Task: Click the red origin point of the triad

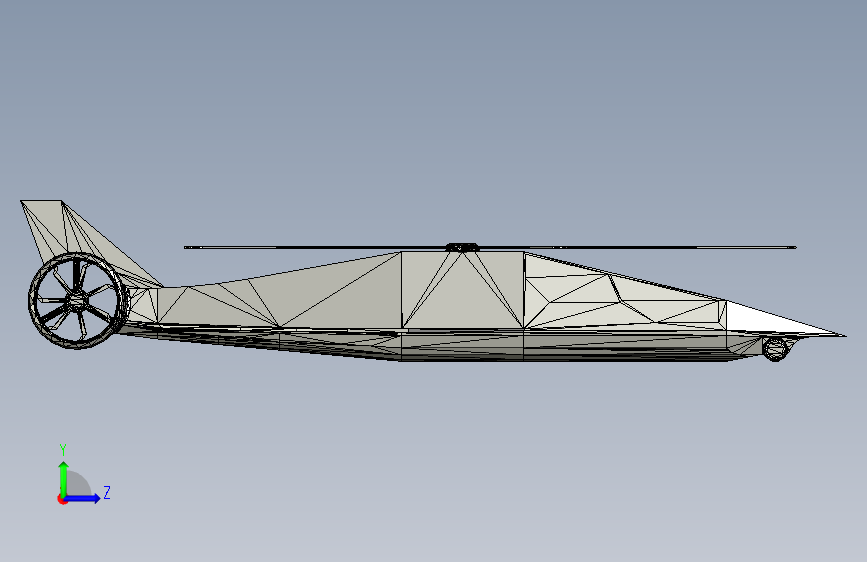Action: (62, 499)
